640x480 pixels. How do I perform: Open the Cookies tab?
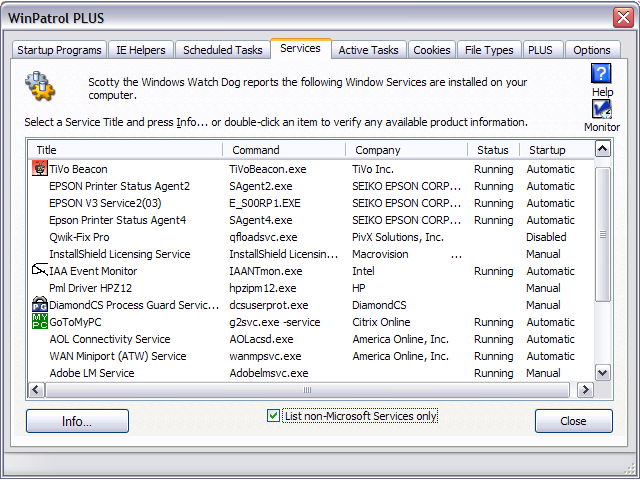431,50
